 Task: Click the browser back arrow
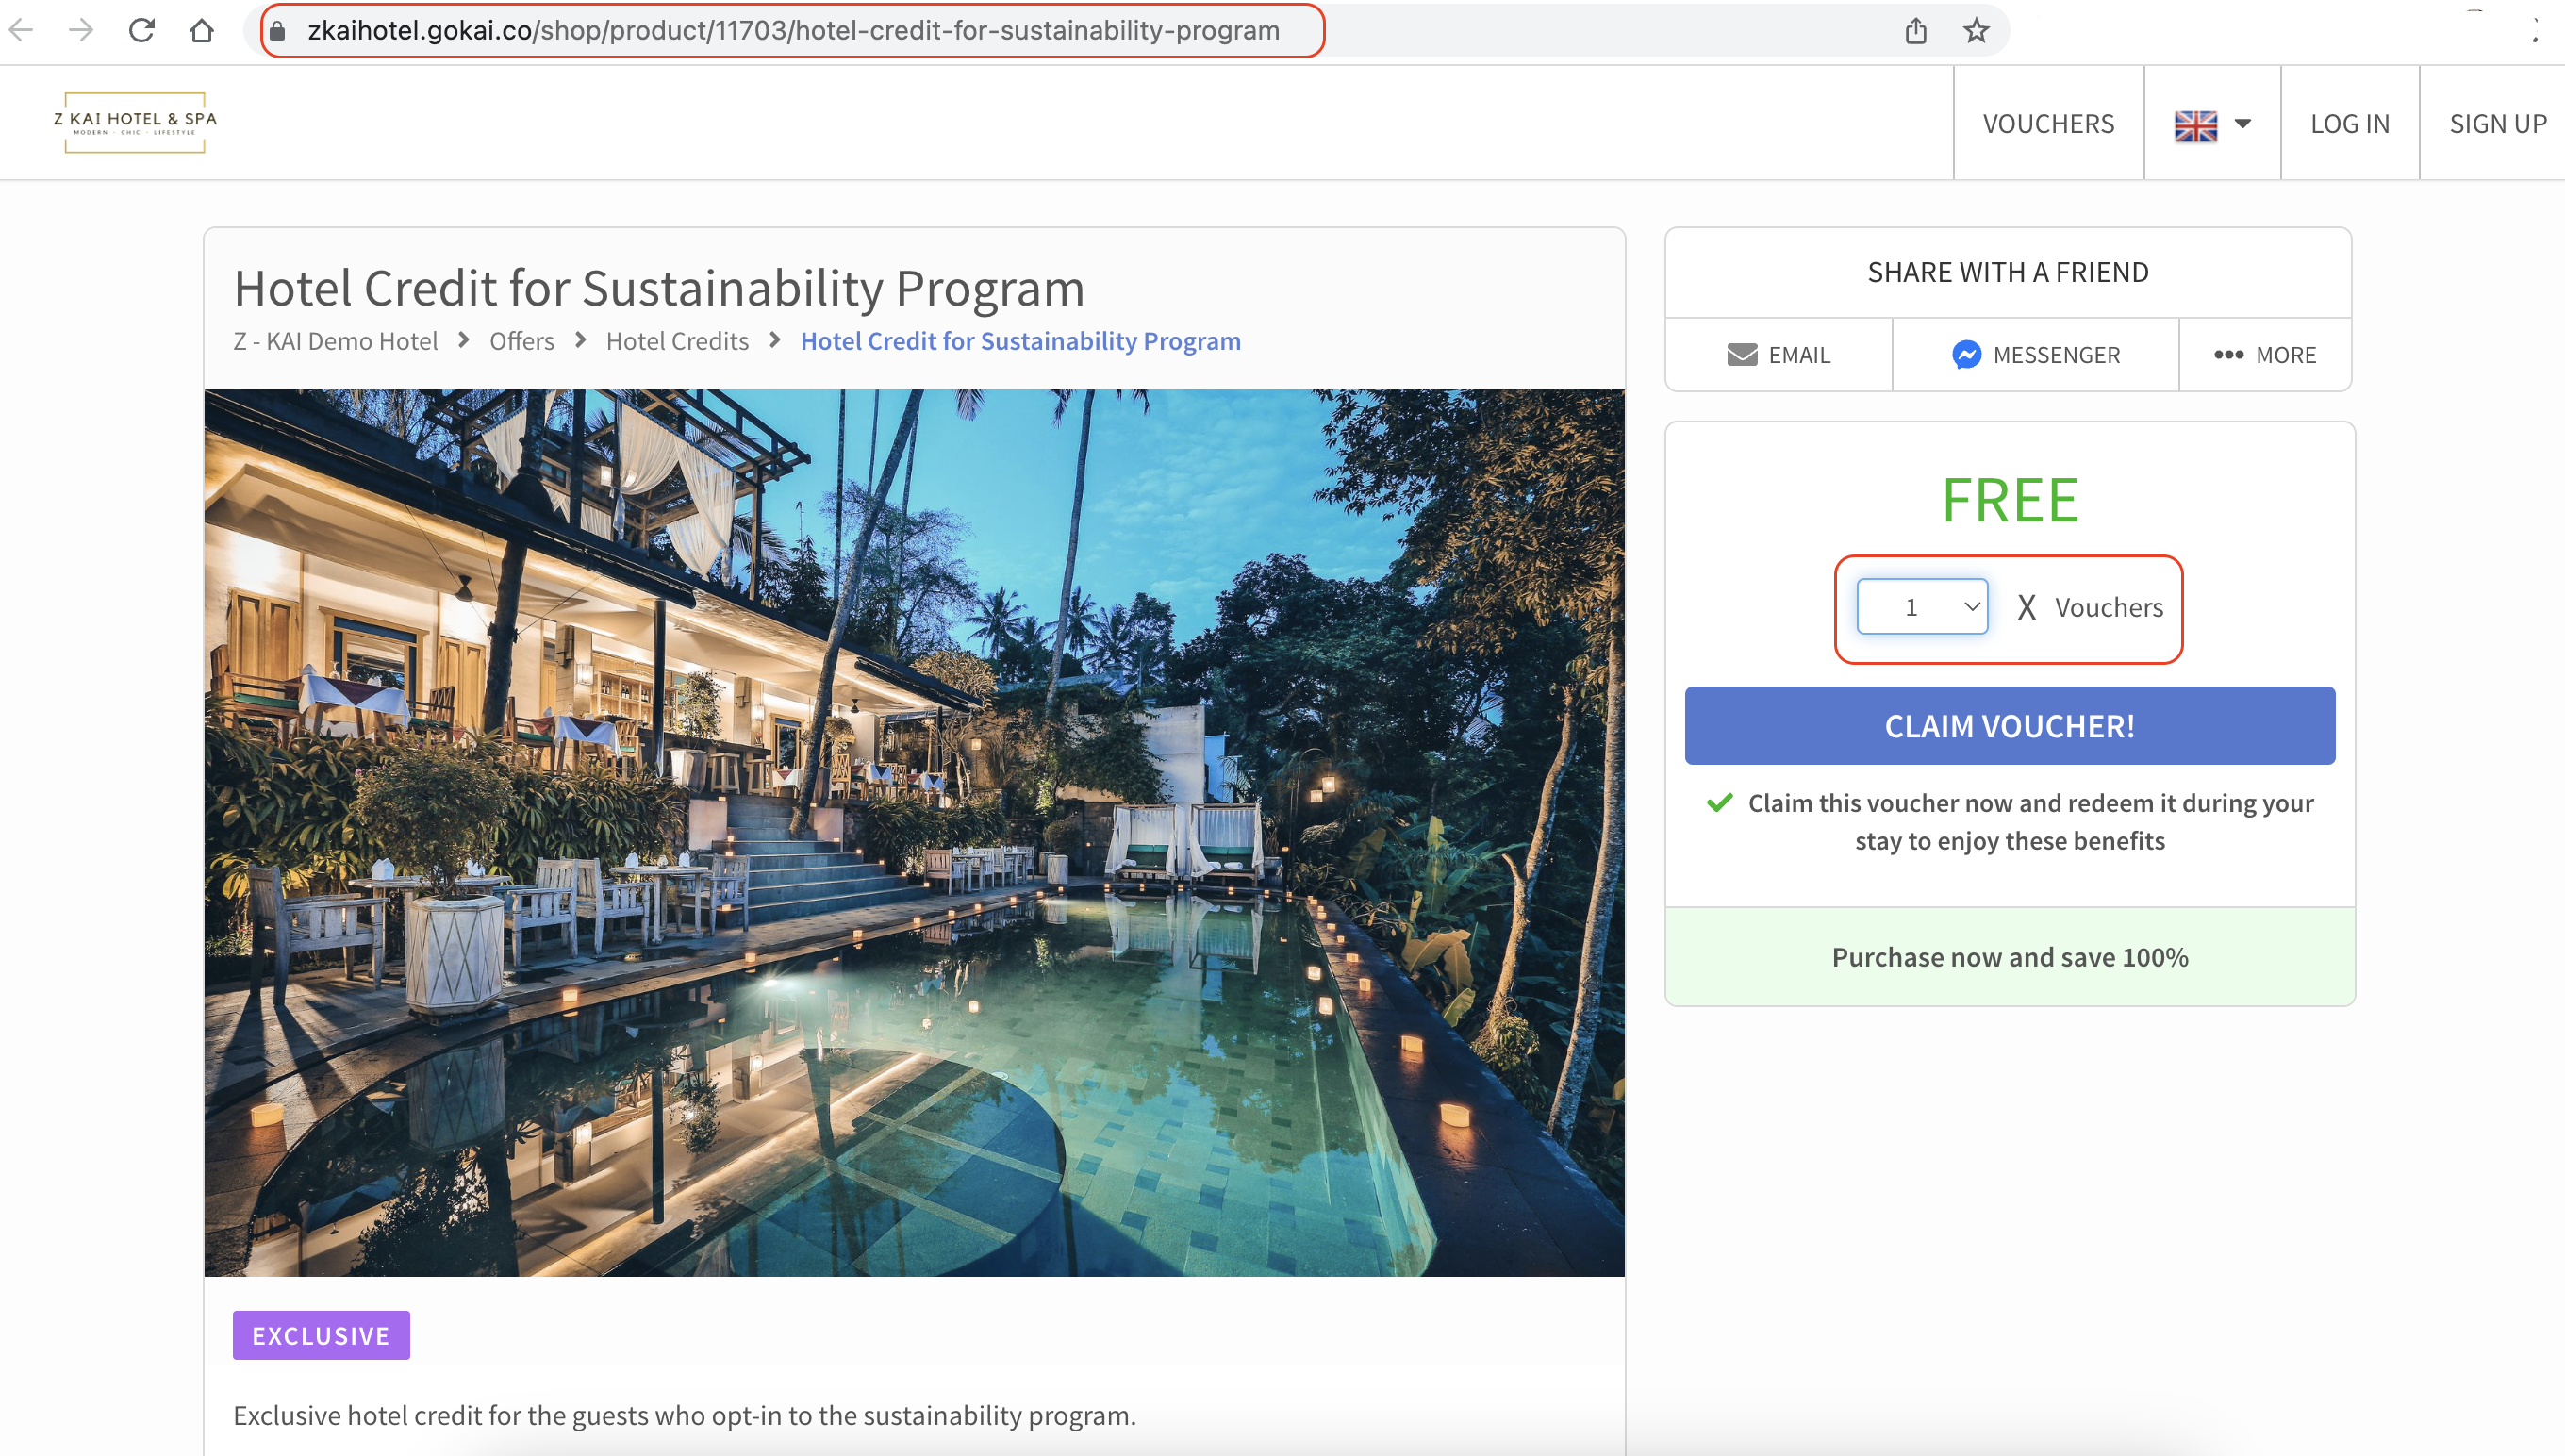tap(21, 30)
